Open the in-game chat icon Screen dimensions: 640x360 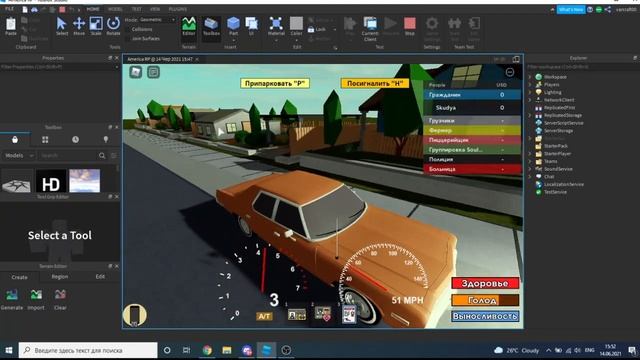[153, 72]
